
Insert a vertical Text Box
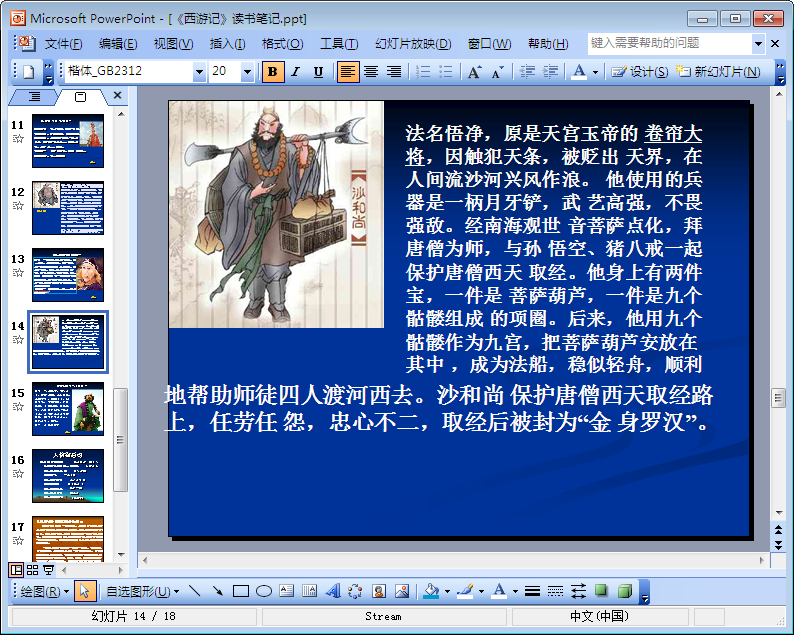309,591
